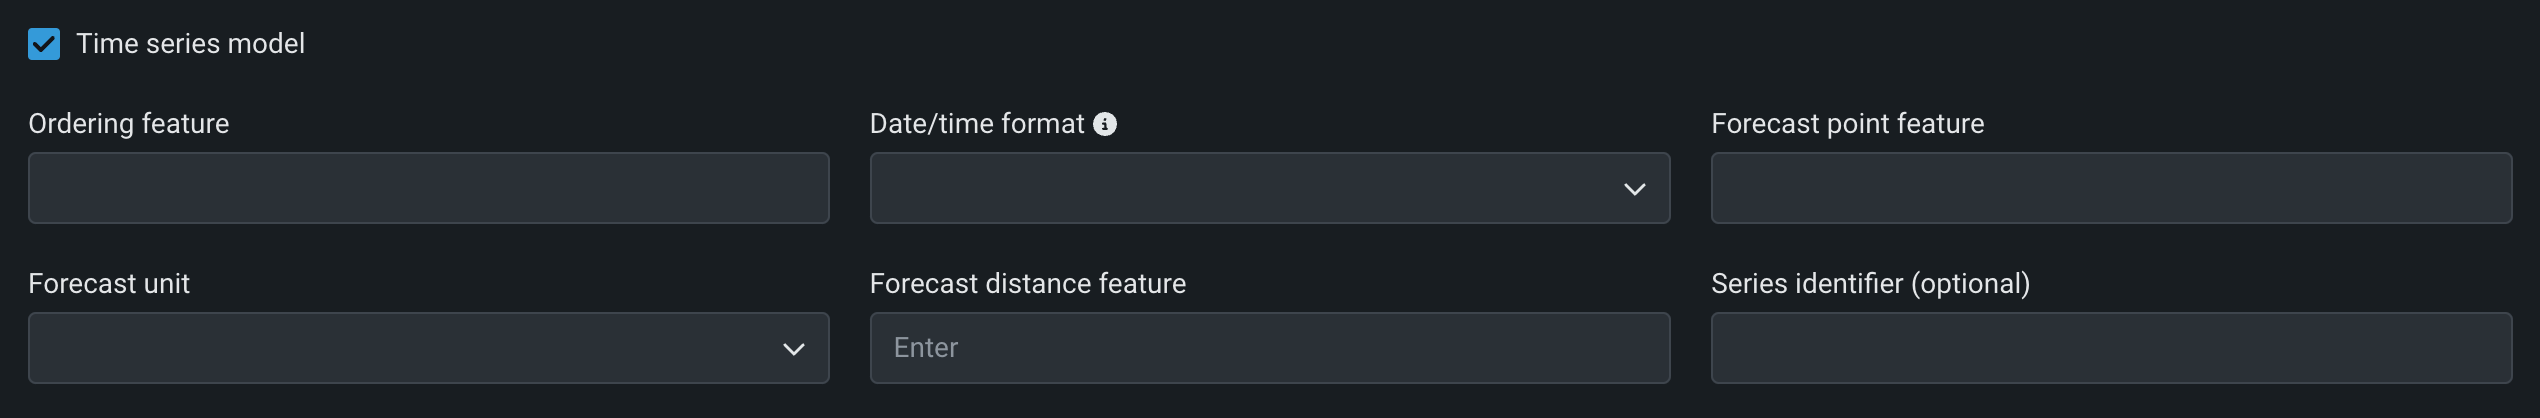Click the Forecast distance feature label
Image resolution: width=2540 pixels, height=418 pixels.
tap(1027, 284)
